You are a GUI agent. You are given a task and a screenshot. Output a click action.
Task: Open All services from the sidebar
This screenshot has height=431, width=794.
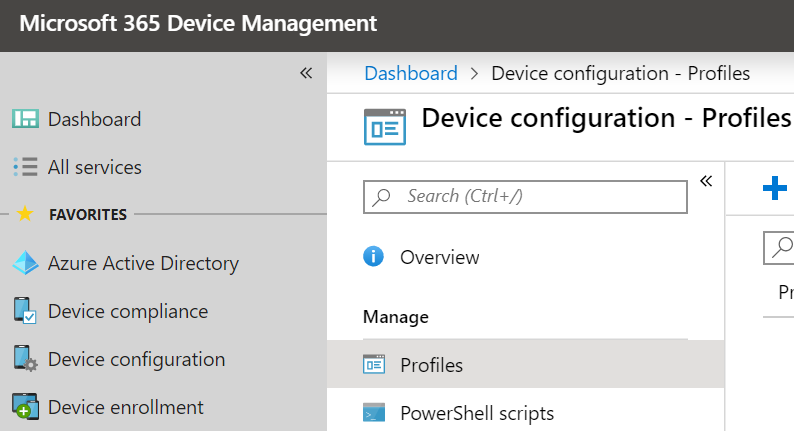[94, 167]
